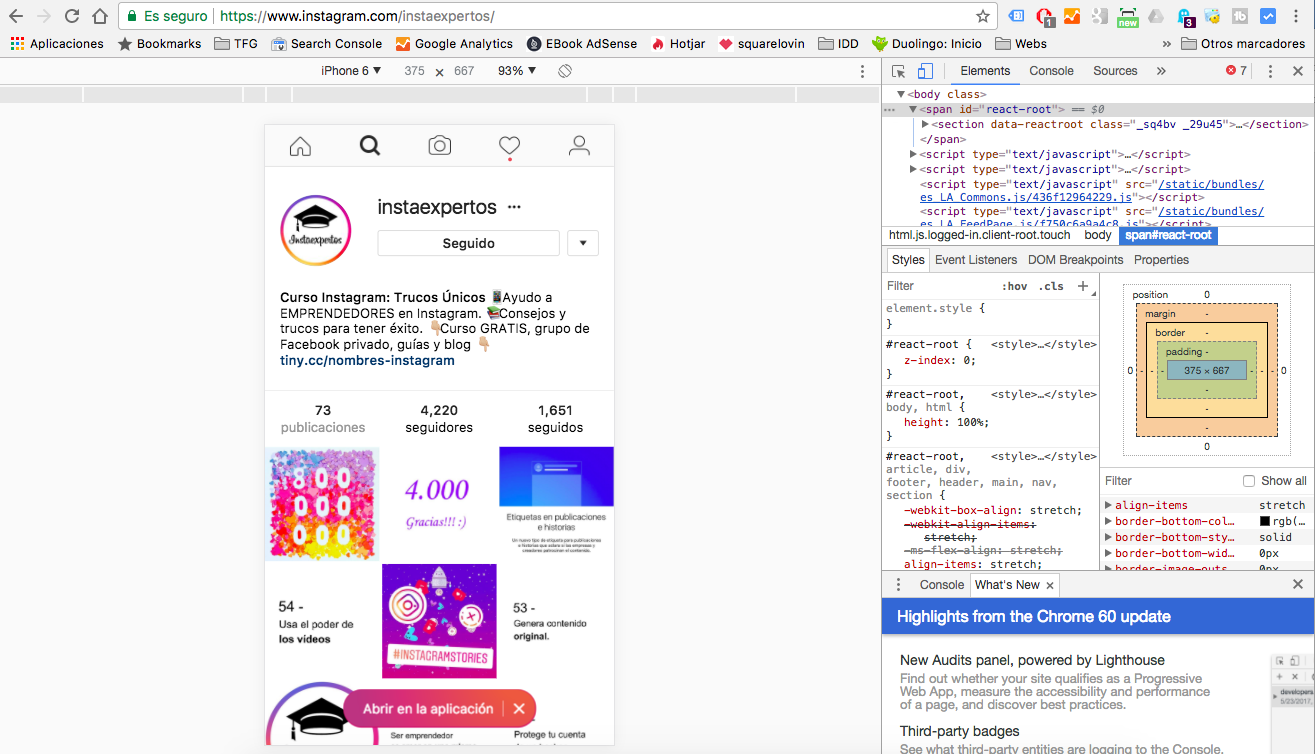Toggle the .cls classes button

tap(1051, 286)
